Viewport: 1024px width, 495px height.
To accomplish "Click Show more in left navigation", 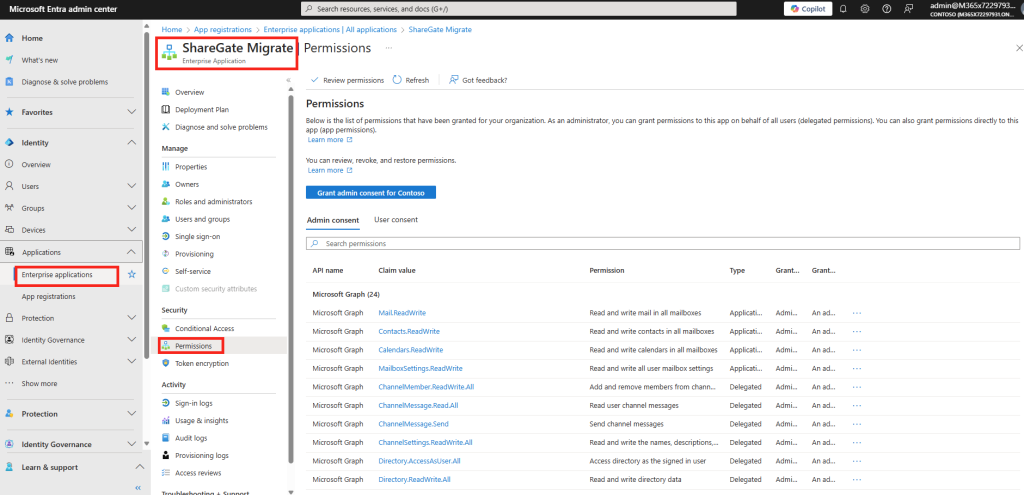I will point(39,384).
